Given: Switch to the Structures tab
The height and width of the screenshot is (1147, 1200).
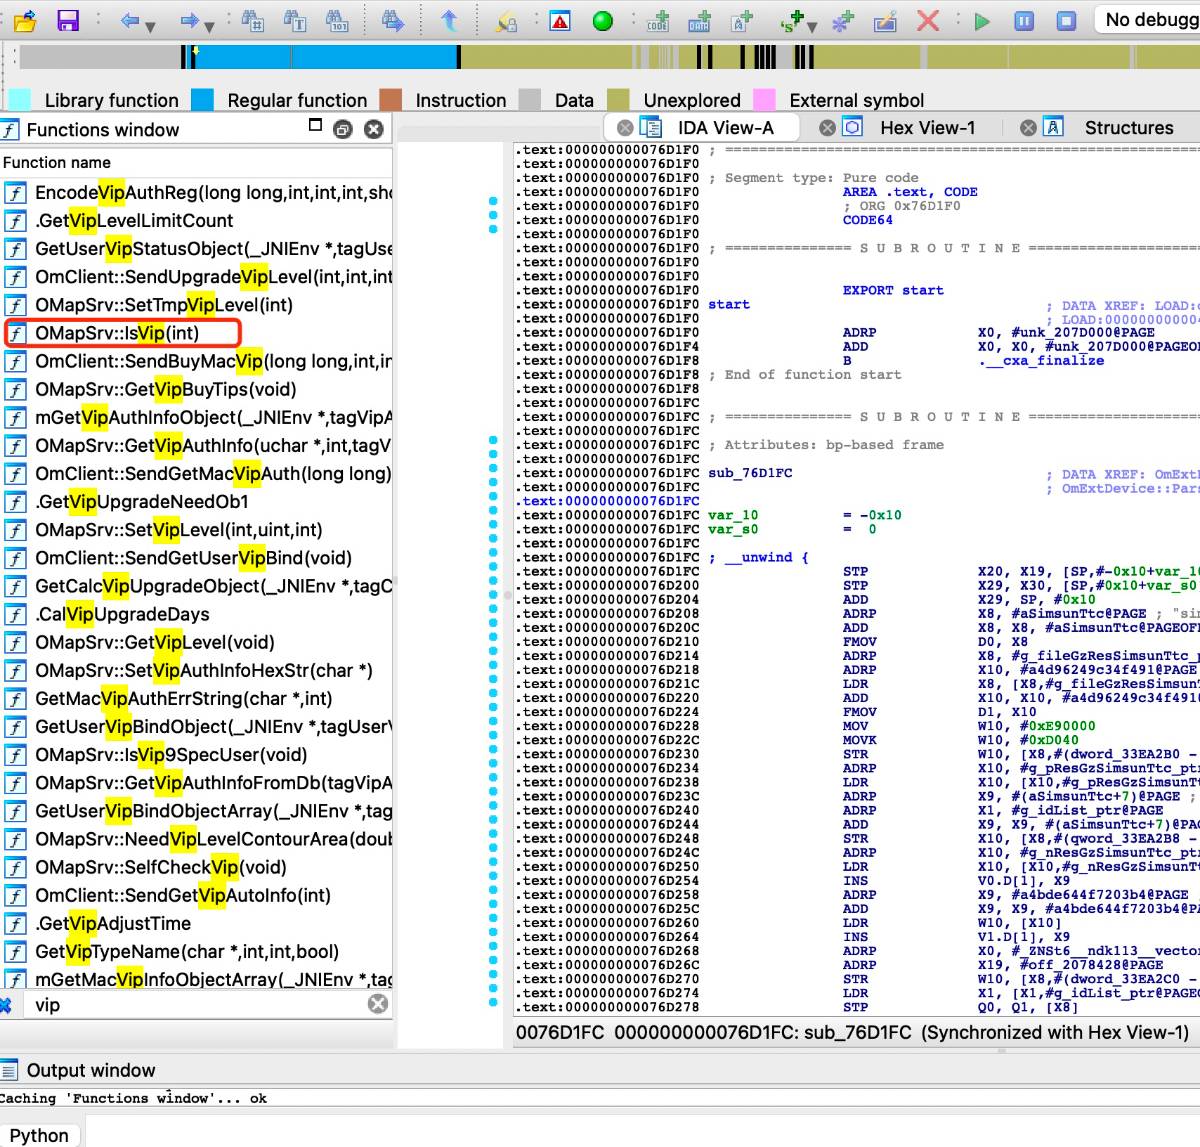Looking at the screenshot, I should click(1128, 127).
